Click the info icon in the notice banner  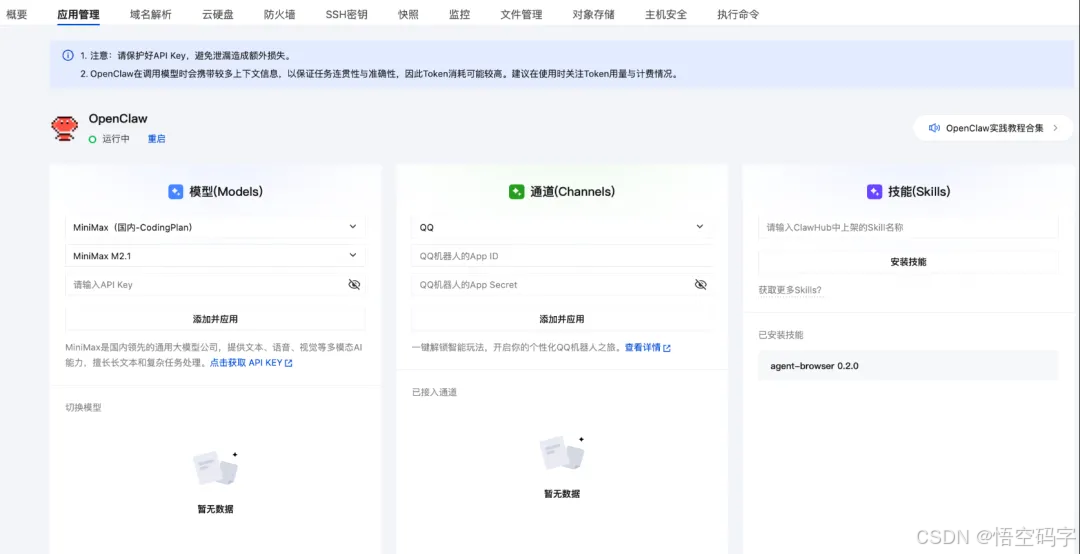(68, 55)
